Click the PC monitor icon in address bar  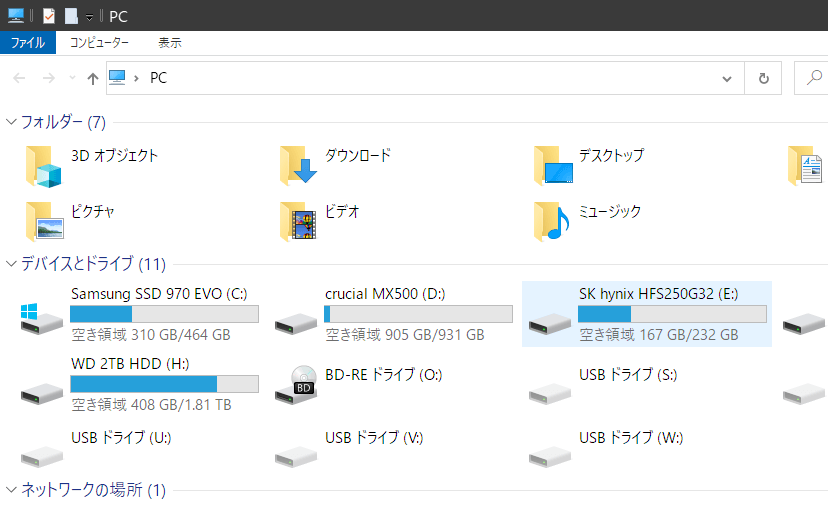117,78
